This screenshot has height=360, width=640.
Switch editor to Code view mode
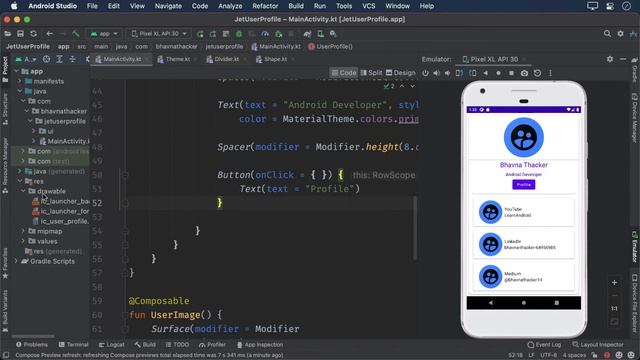click(344, 73)
